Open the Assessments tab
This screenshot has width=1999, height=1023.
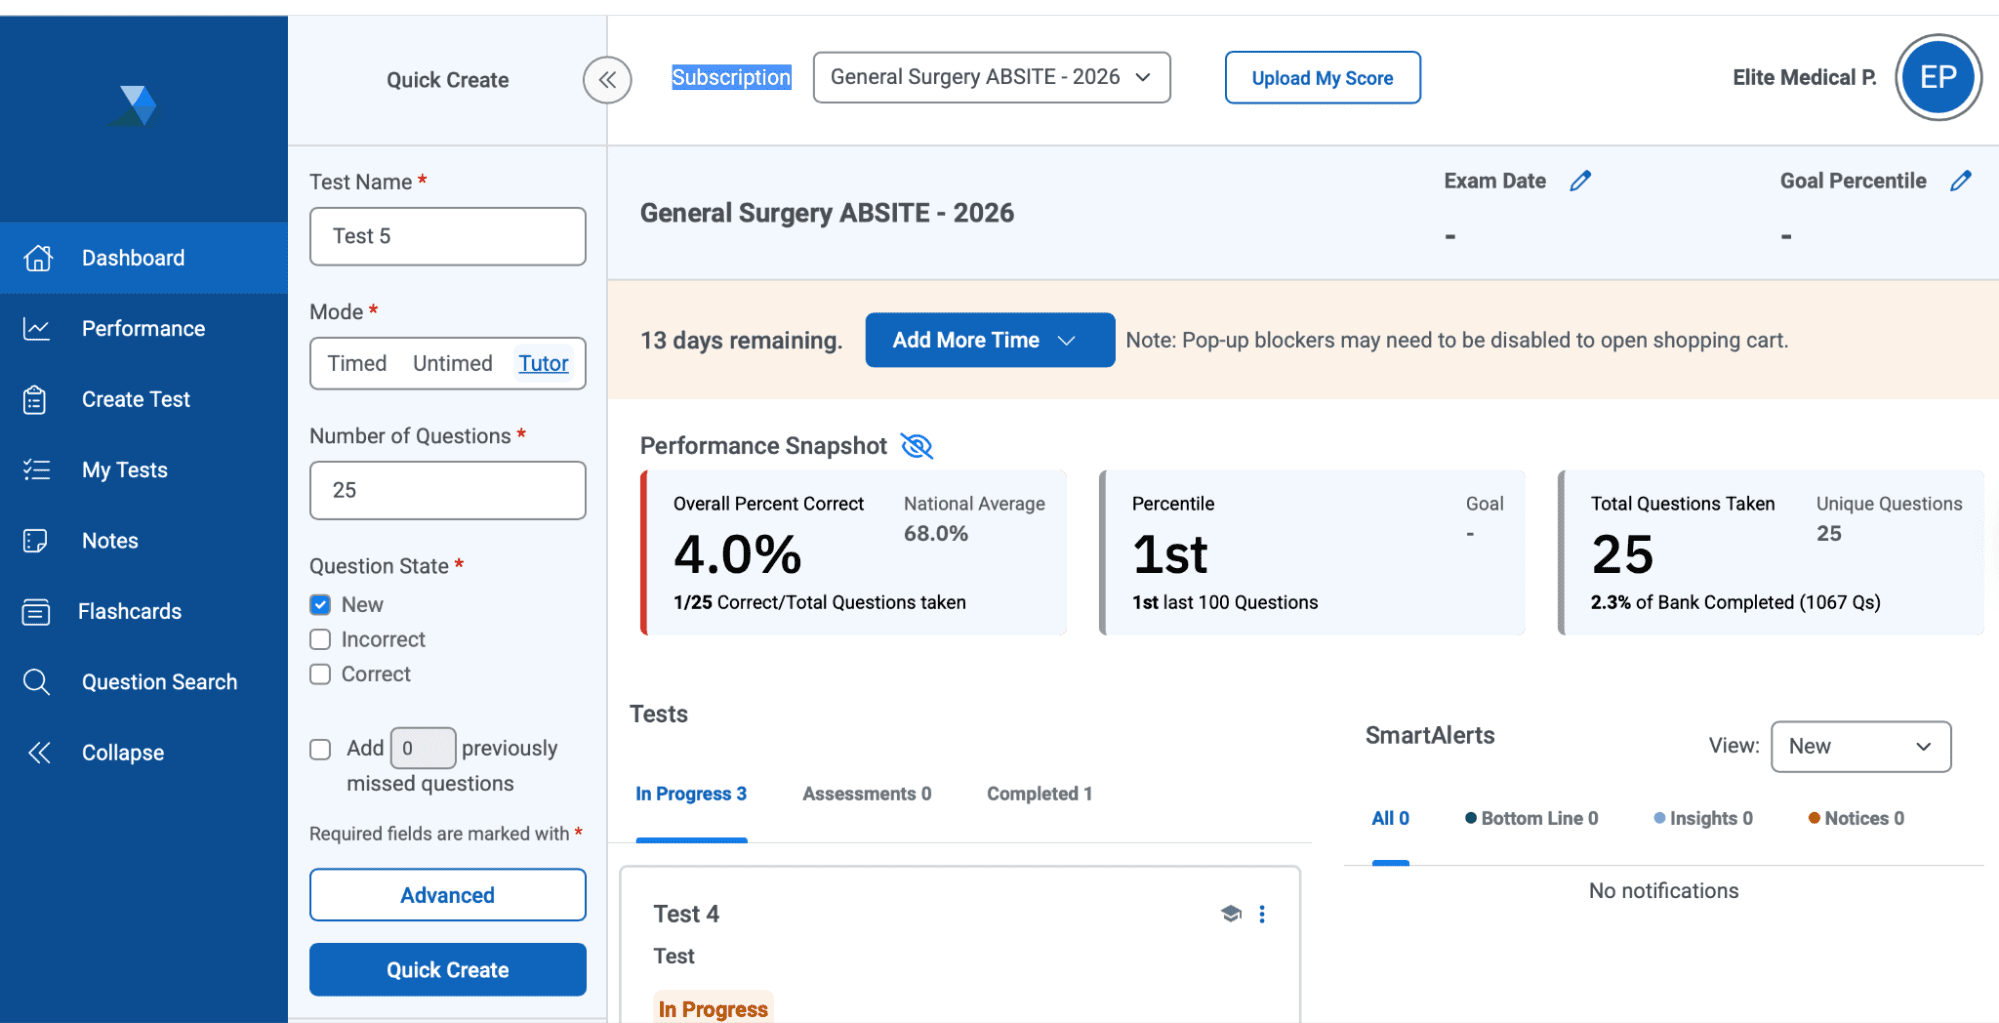[x=866, y=793]
